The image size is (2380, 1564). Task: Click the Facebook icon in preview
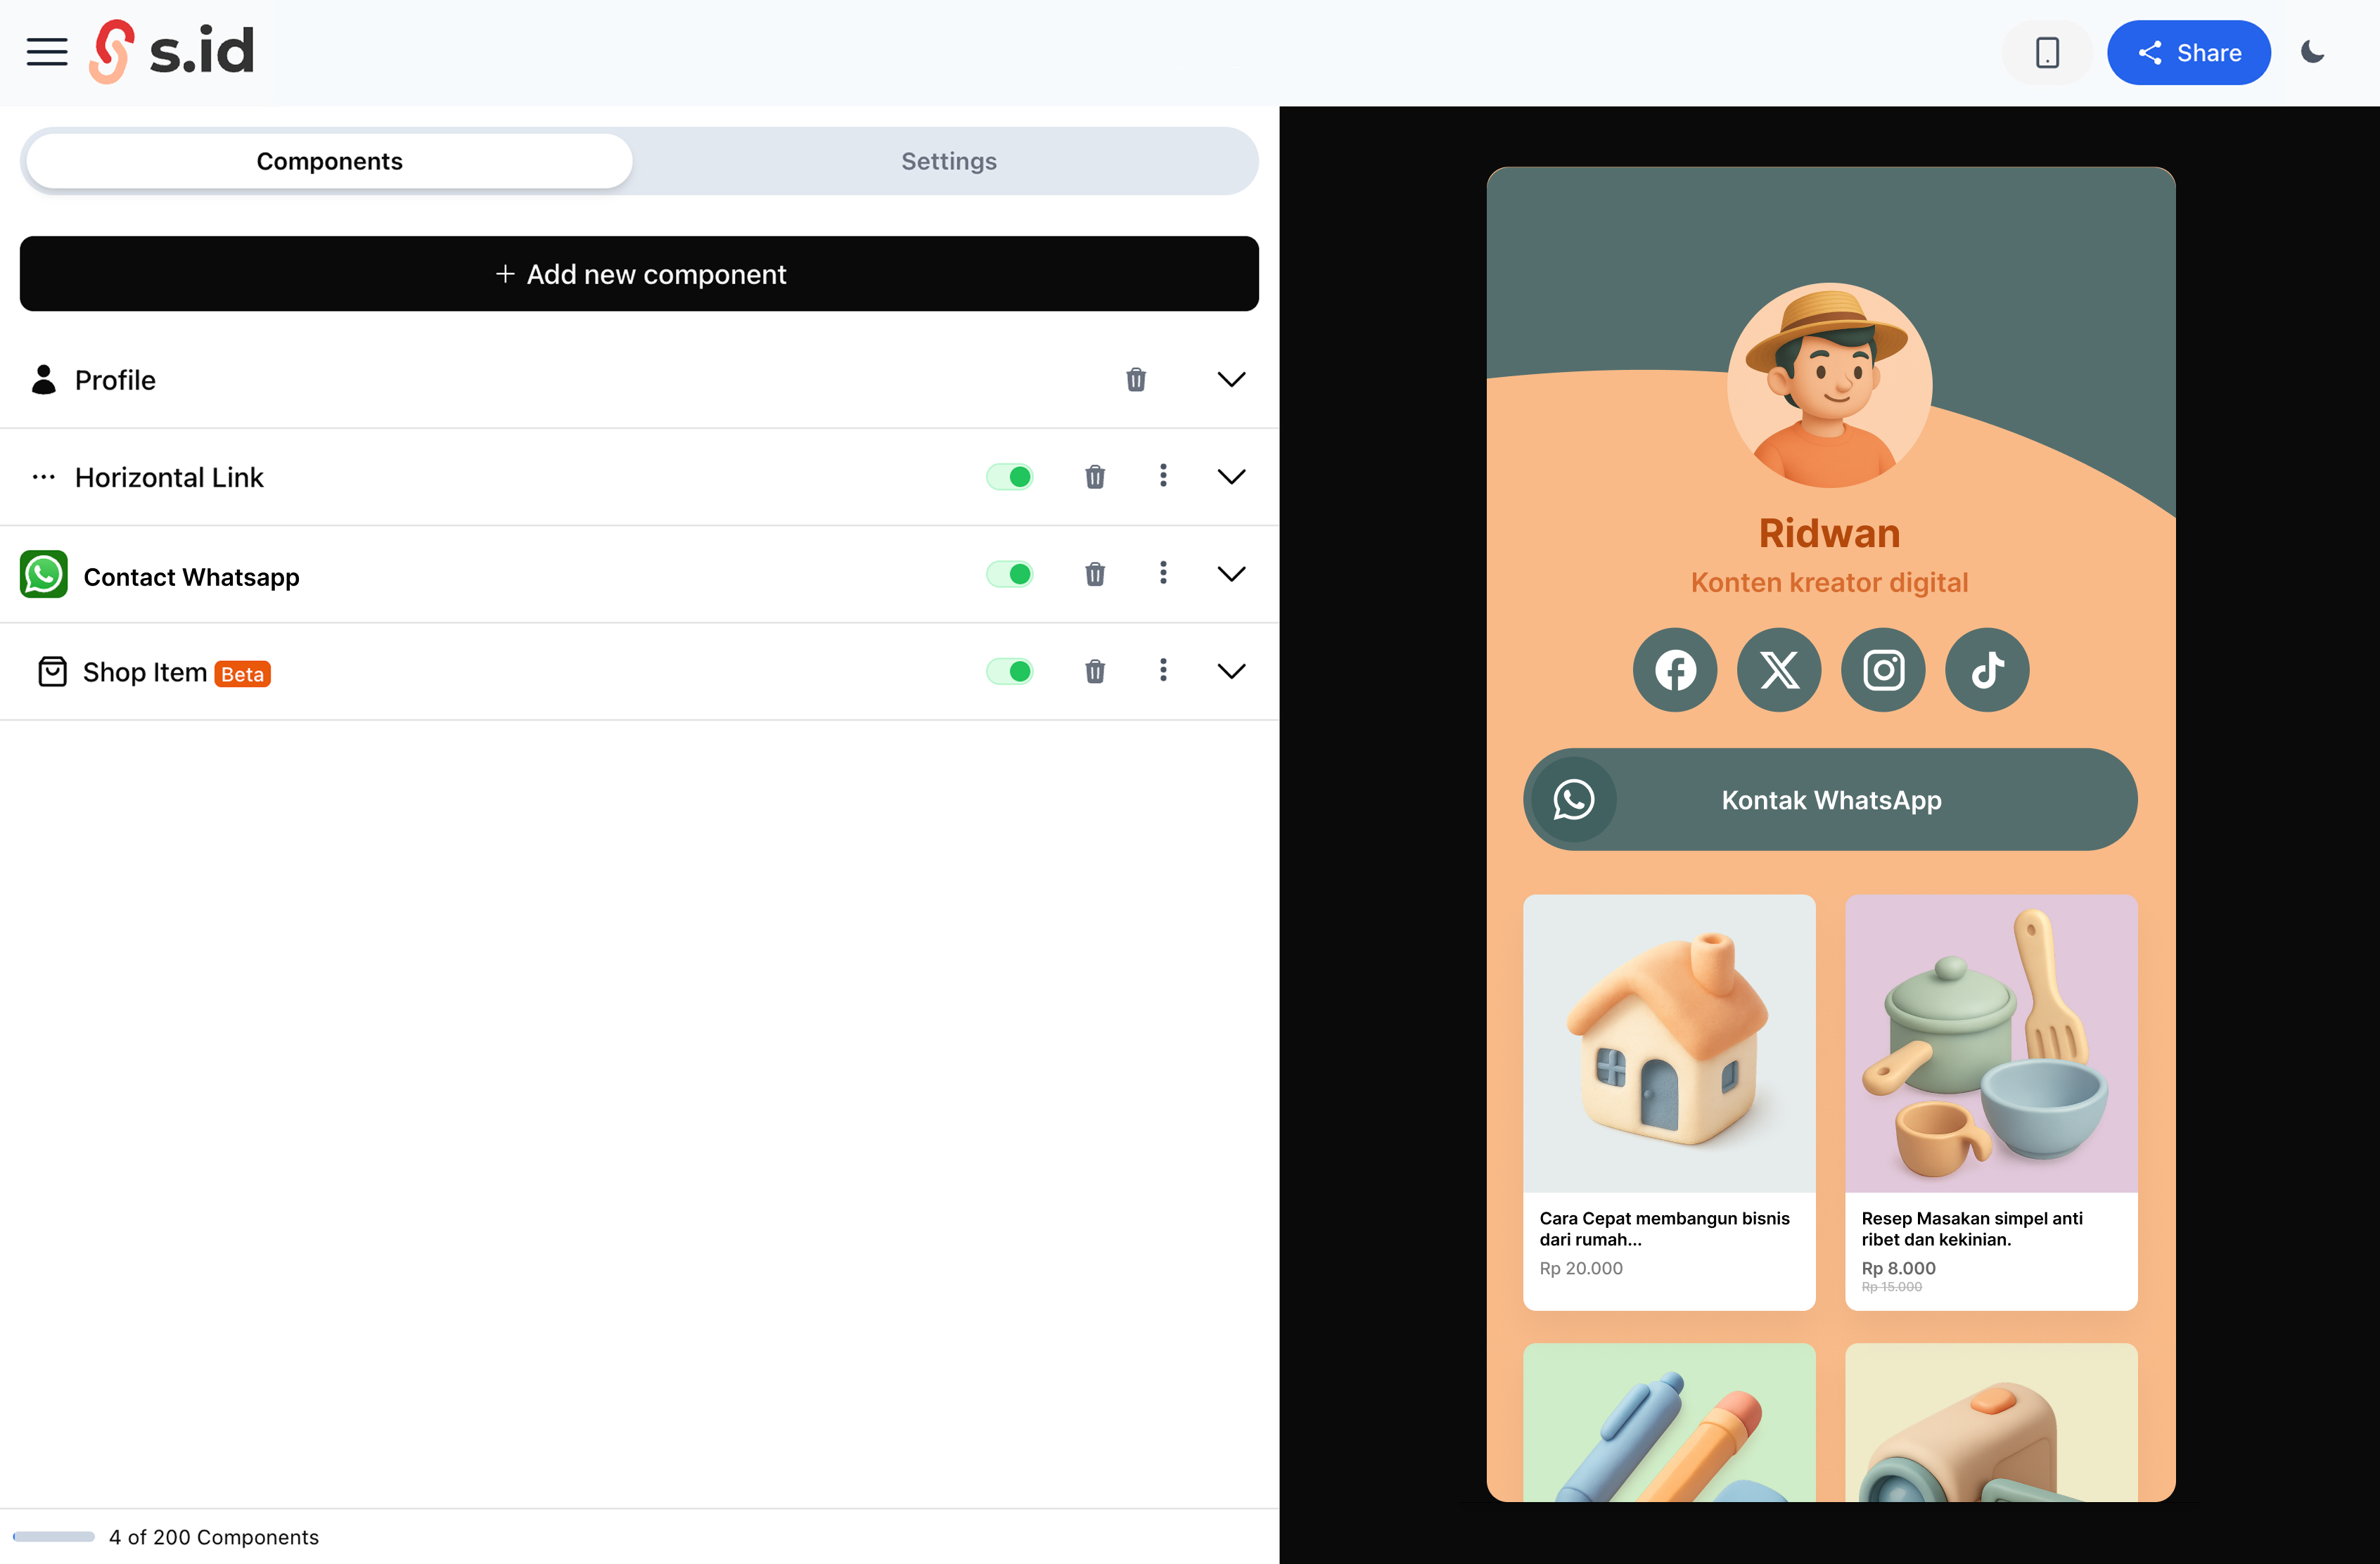tap(1675, 670)
